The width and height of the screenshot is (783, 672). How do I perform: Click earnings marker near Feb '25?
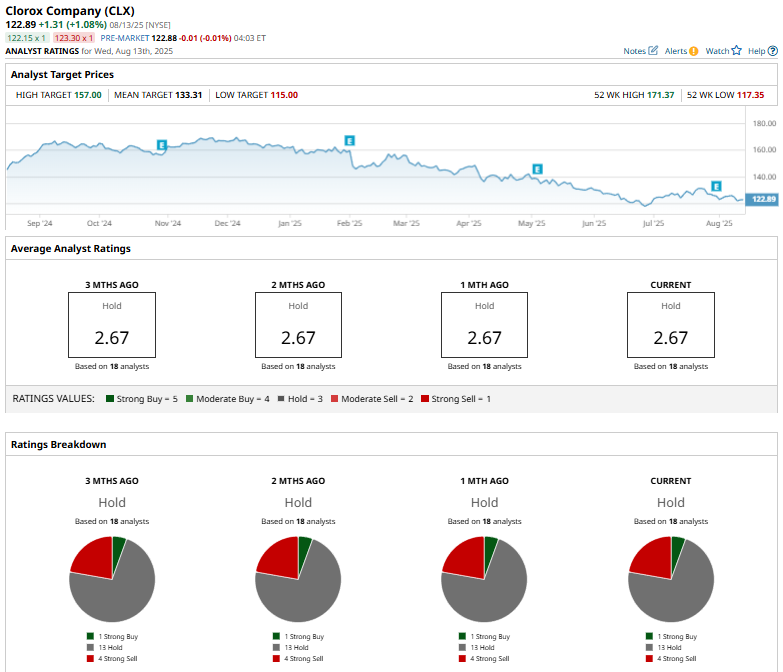pos(350,141)
